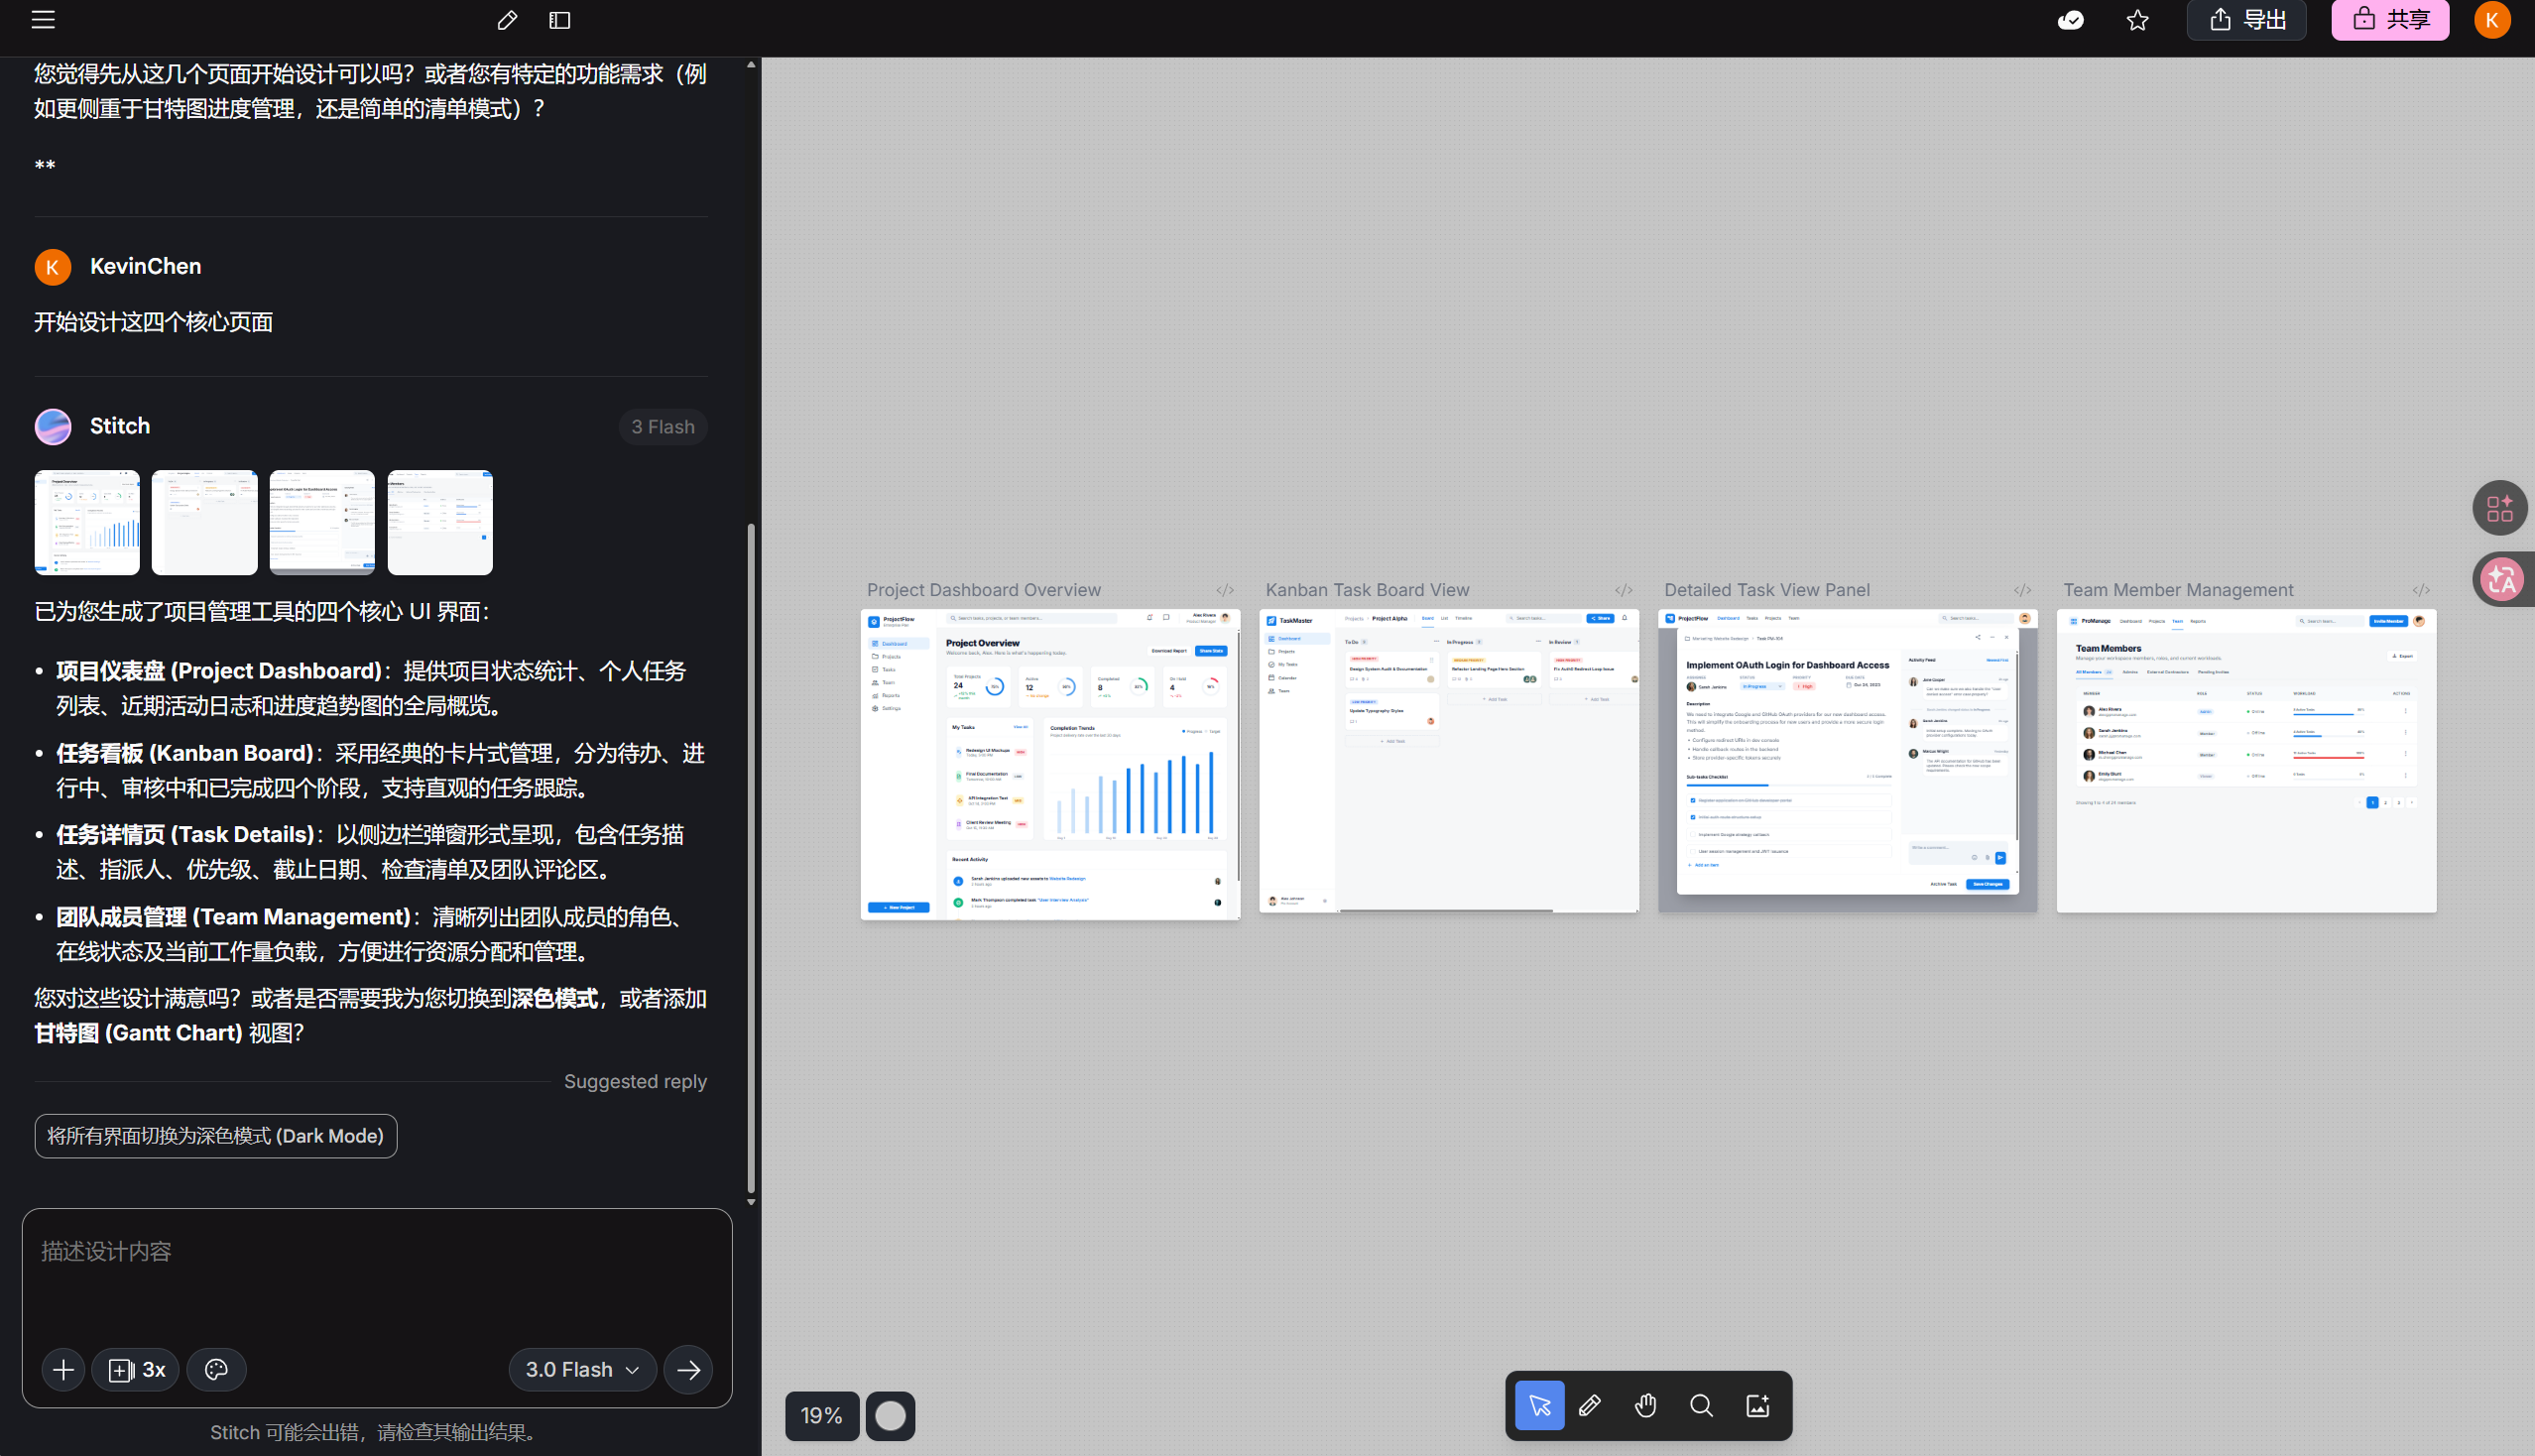
Task: Click suggested reply Dark Mode chip
Action: pos(215,1136)
